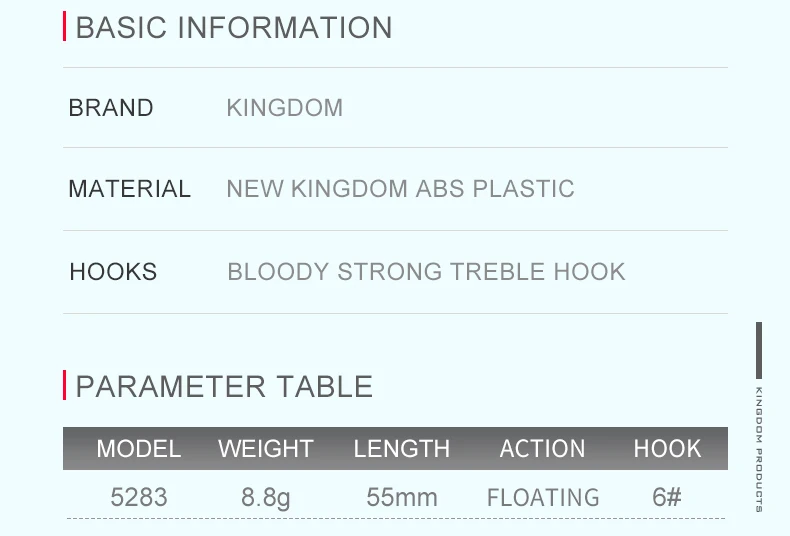Select the MATERIAL label
The image size is (790, 536).
point(129,189)
